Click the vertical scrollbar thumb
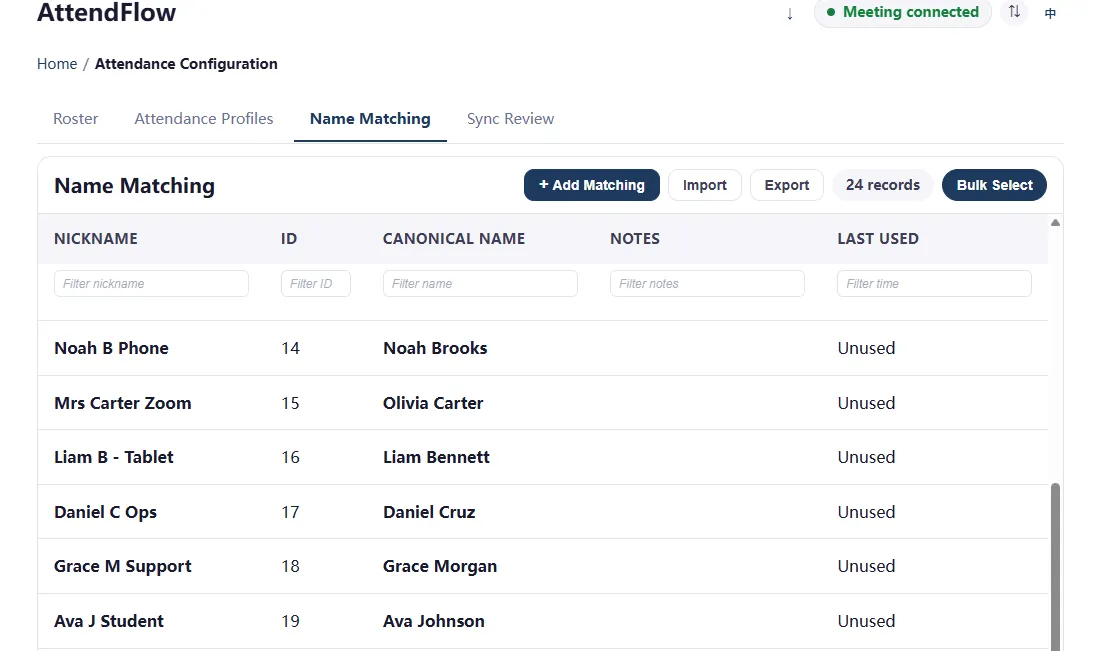This screenshot has width=1097, height=651. coord(1055,566)
